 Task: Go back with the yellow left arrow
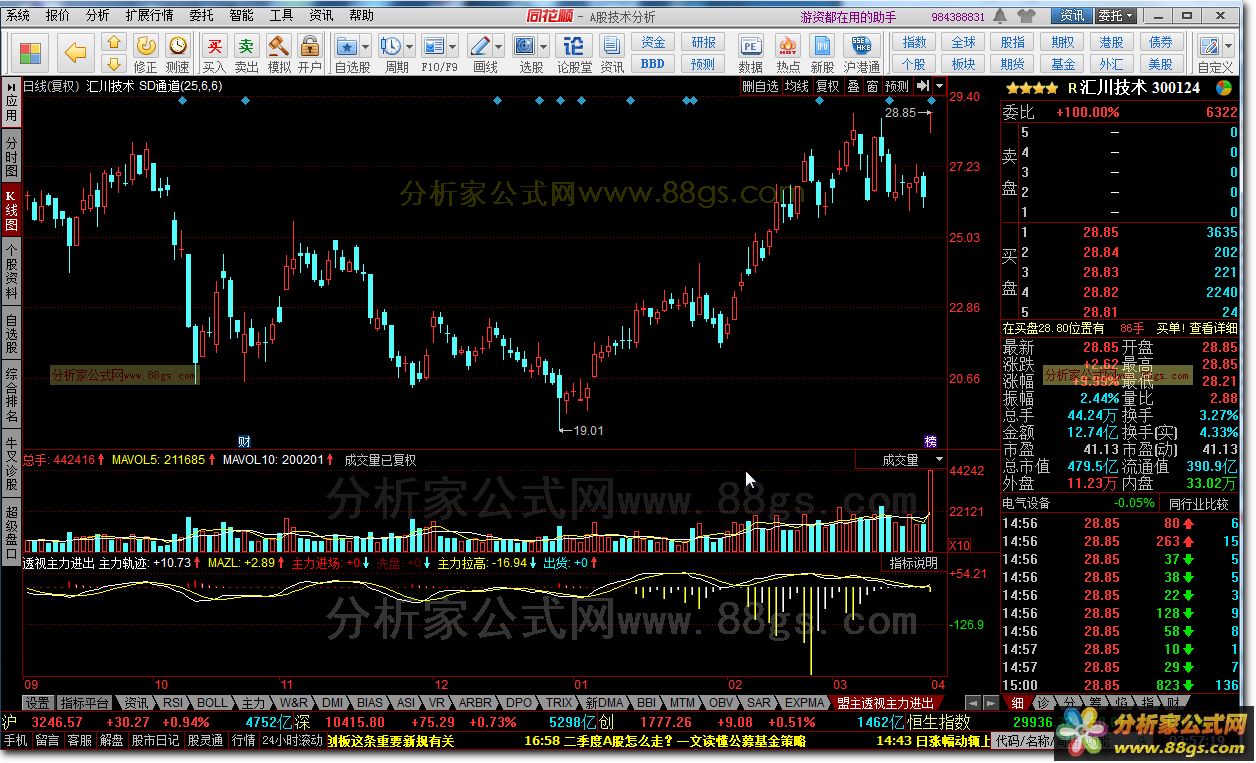76,53
